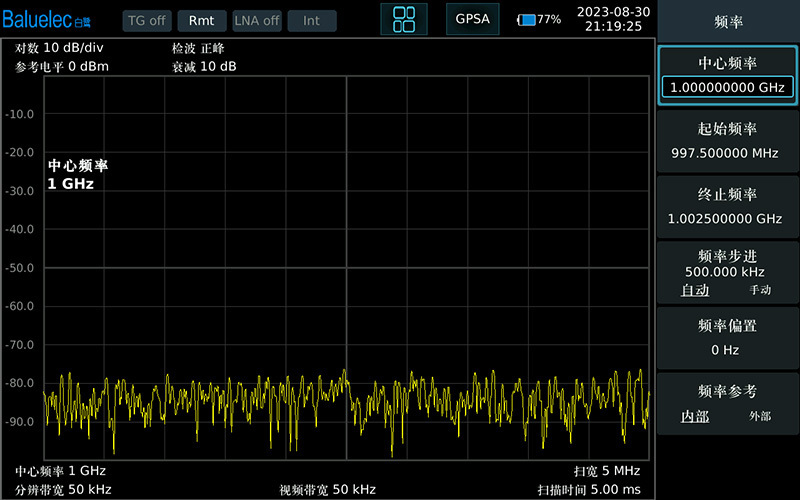Edit the 1.000000000 GHz center frequency field
This screenshot has width=800, height=500.
tap(728, 87)
